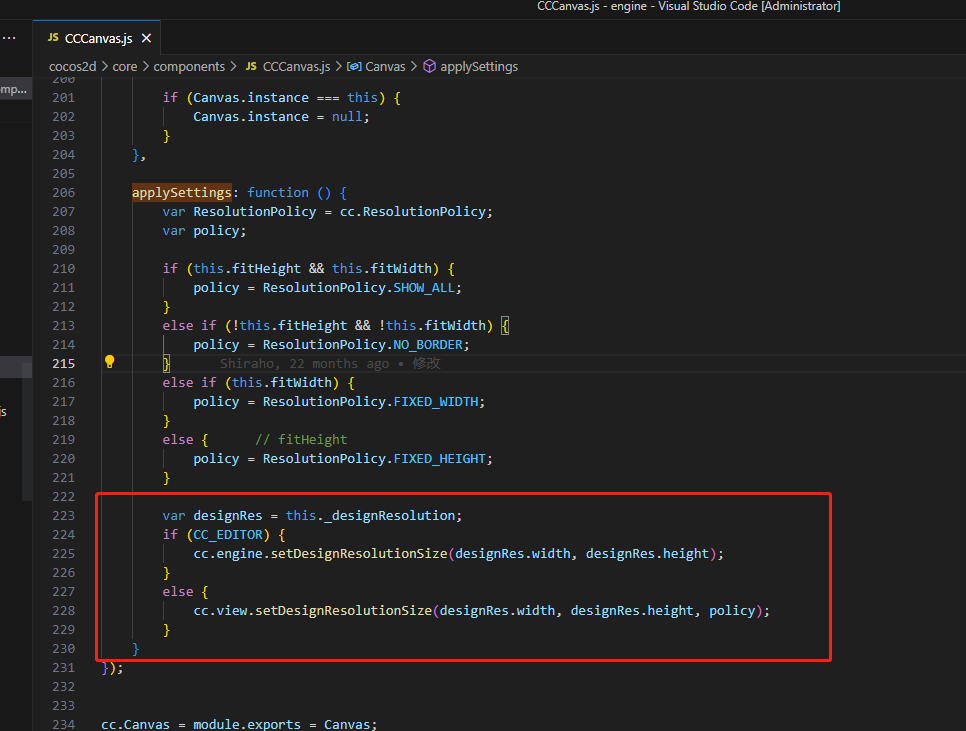
Task: Click components in the breadcrumb
Action: click(x=189, y=67)
